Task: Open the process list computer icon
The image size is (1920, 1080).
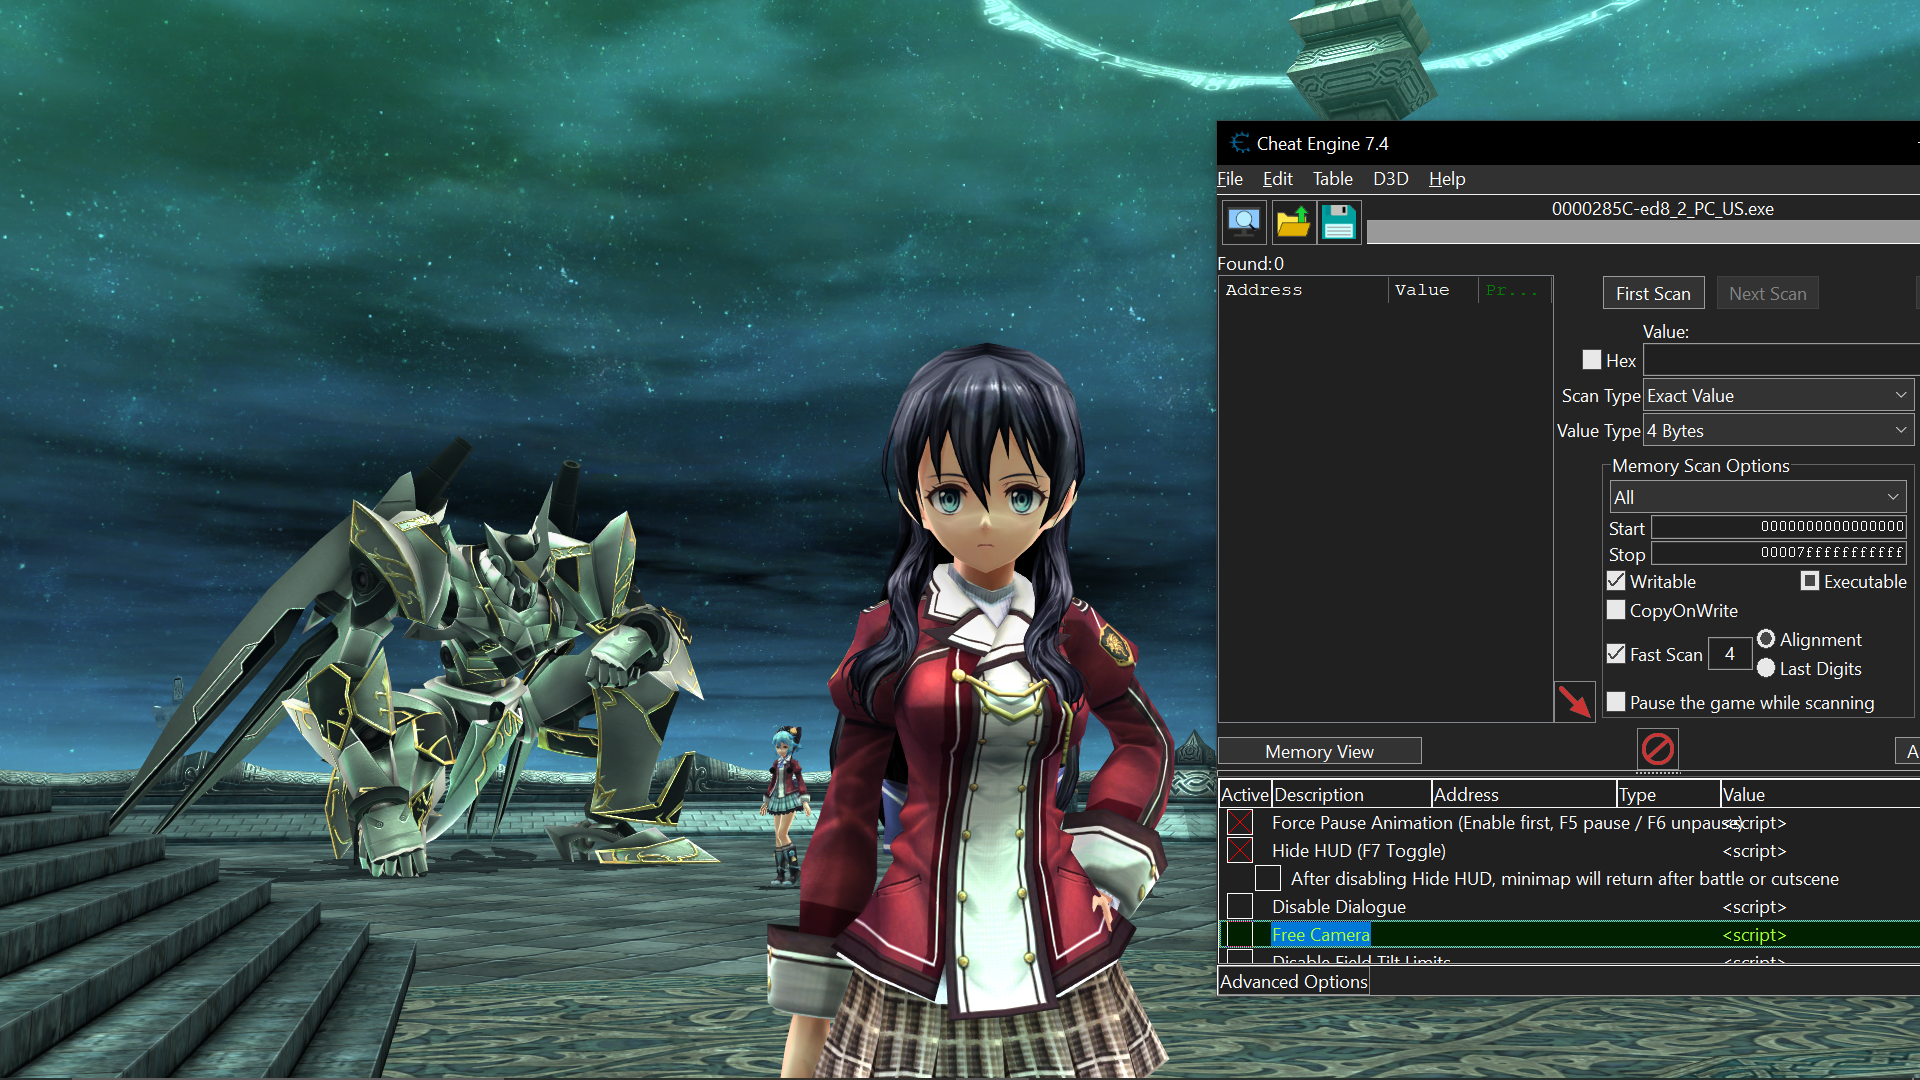Action: (1244, 222)
